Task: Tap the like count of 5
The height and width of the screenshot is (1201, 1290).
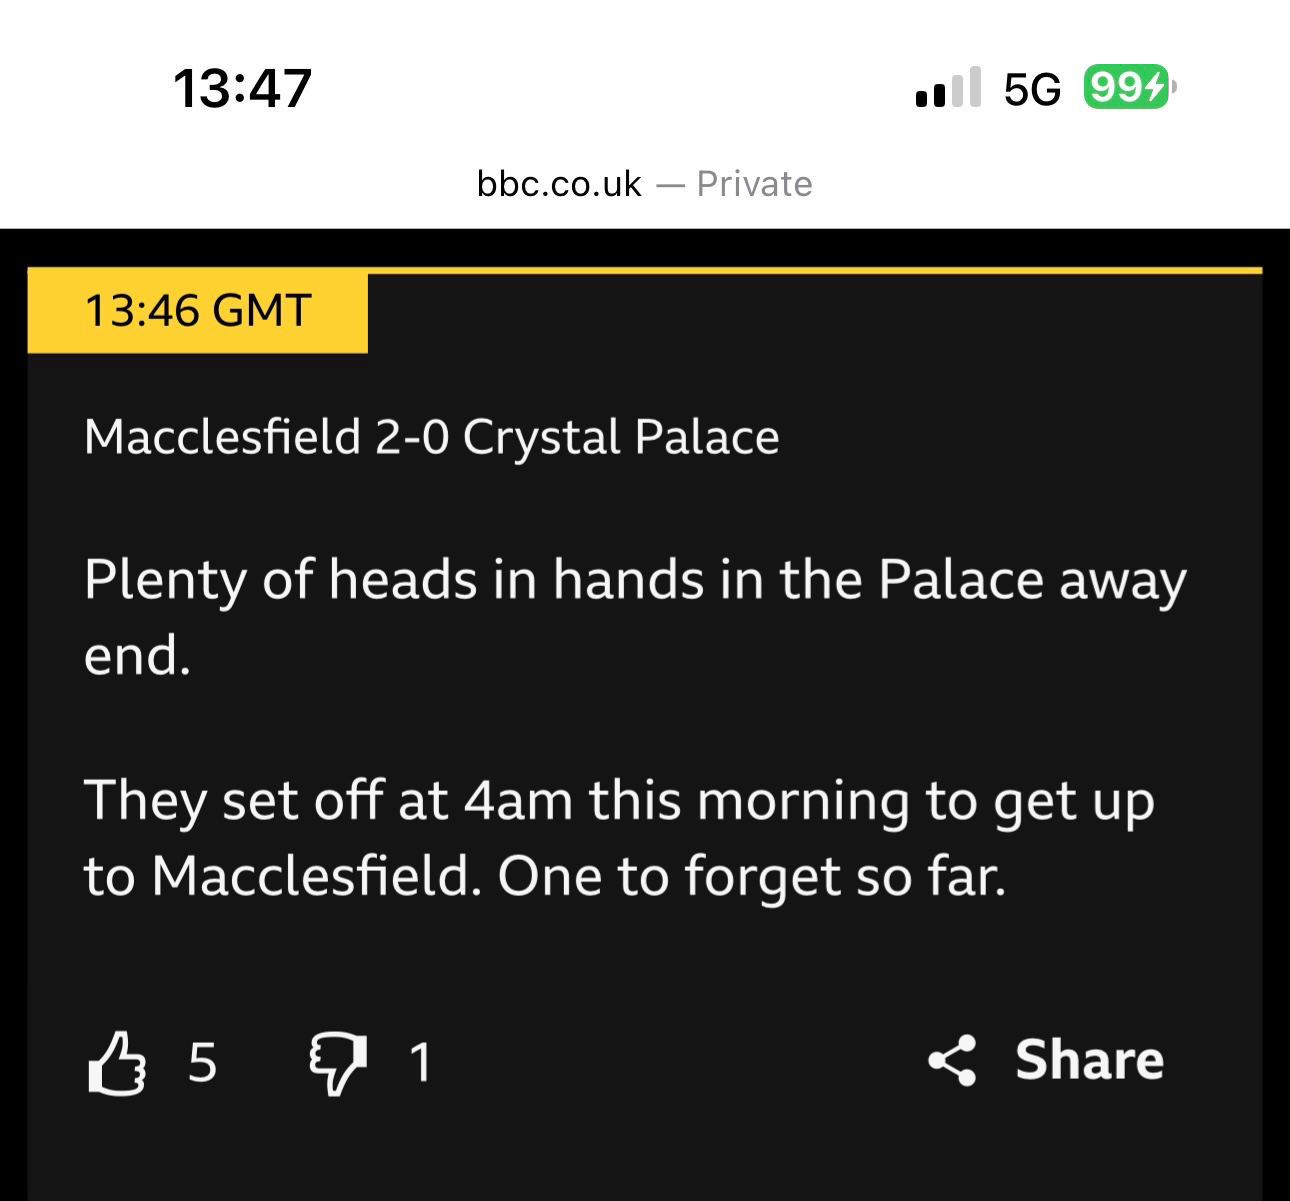Action: coord(202,1062)
